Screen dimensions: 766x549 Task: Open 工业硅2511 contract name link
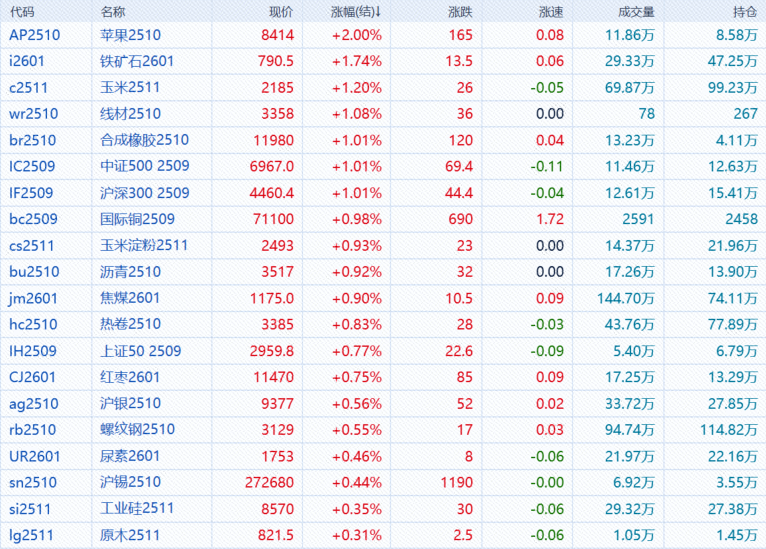click(137, 508)
